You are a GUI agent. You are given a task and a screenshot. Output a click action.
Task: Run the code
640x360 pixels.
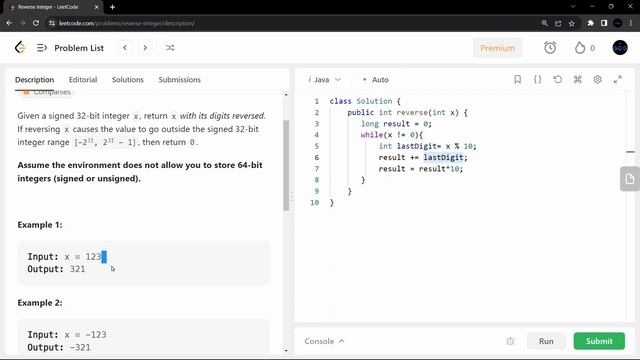click(x=546, y=341)
